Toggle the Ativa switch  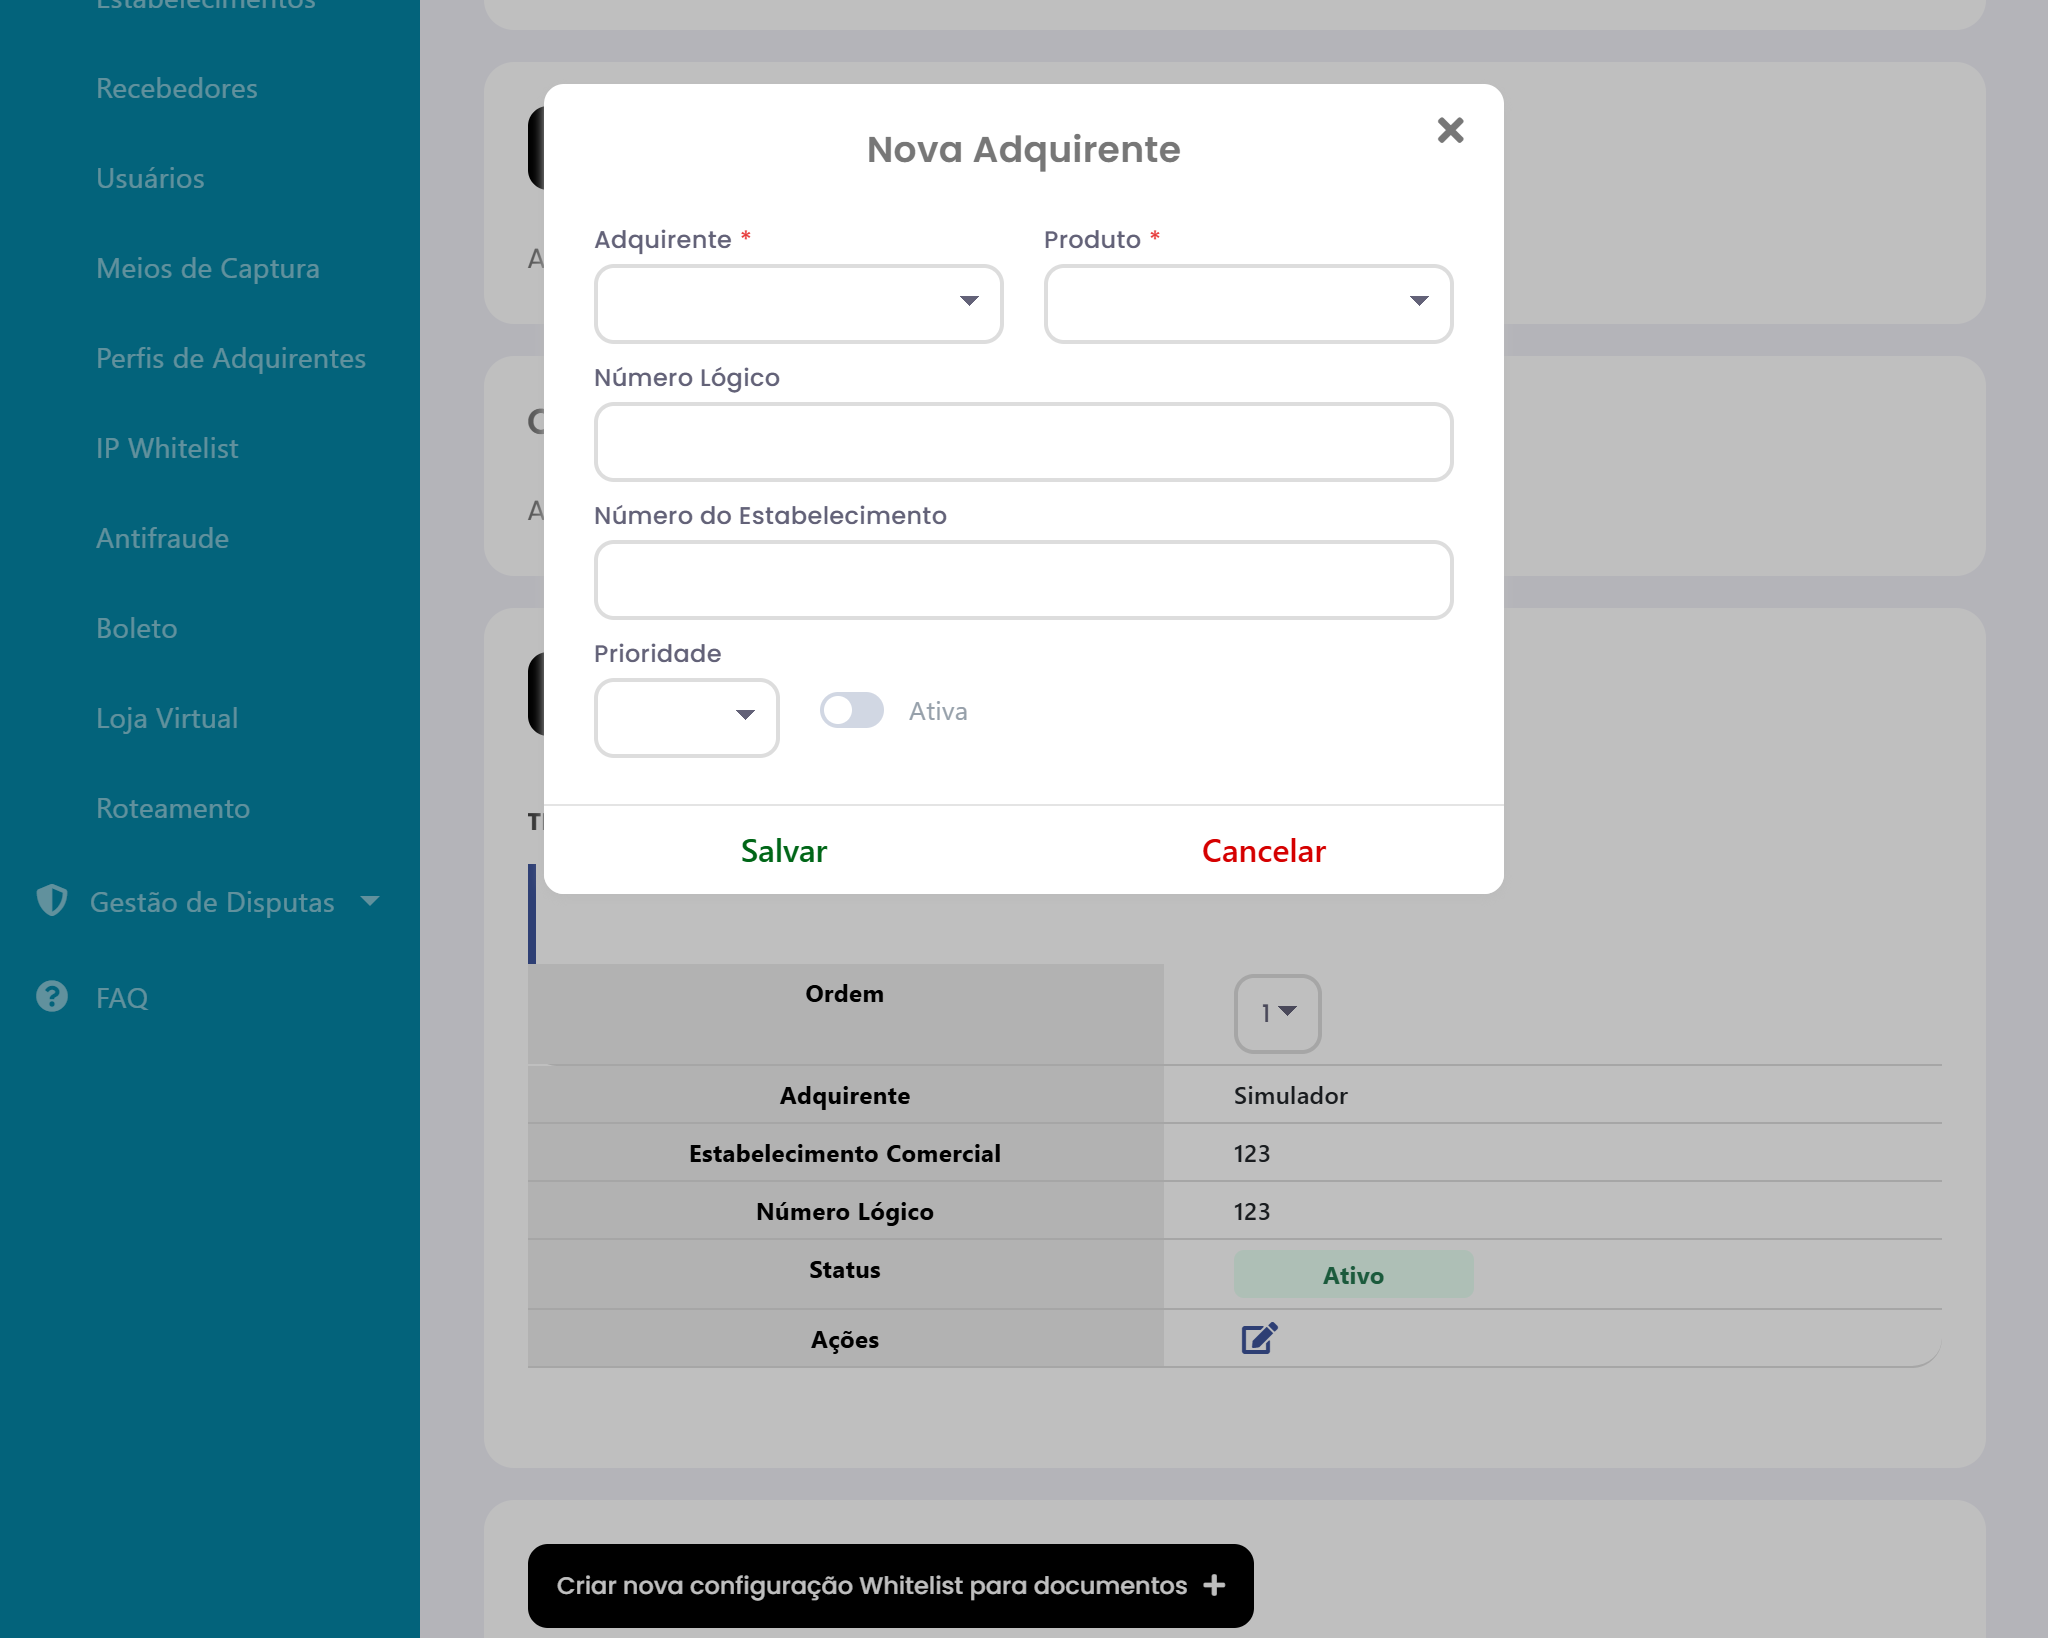coord(852,711)
